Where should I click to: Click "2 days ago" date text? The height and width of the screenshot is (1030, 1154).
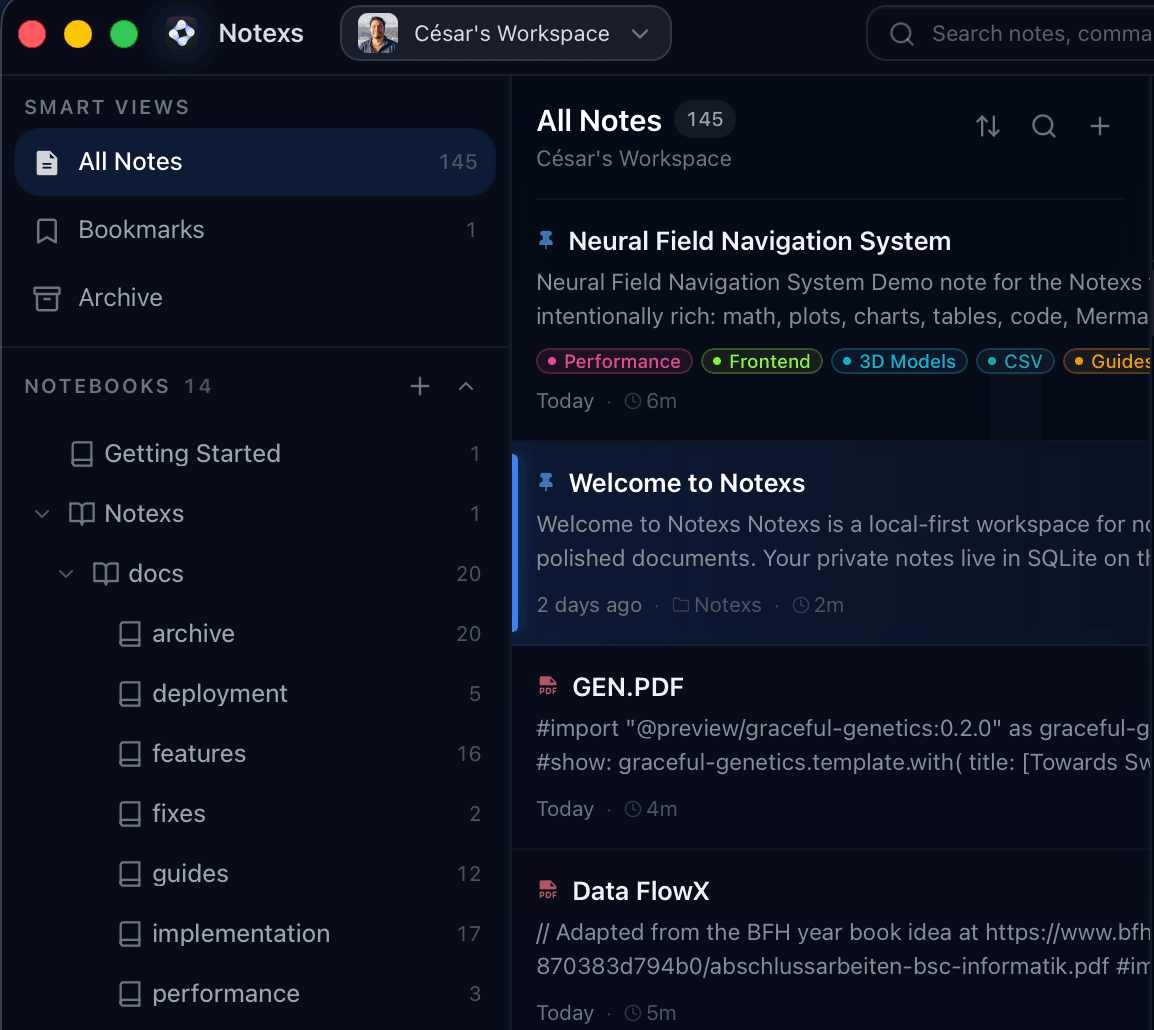point(589,605)
